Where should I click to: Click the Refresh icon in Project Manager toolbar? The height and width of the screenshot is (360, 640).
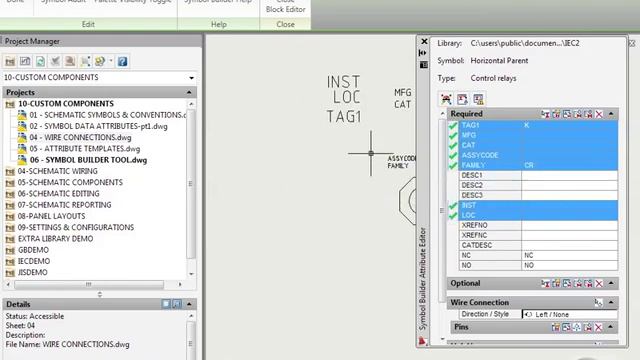point(40,62)
